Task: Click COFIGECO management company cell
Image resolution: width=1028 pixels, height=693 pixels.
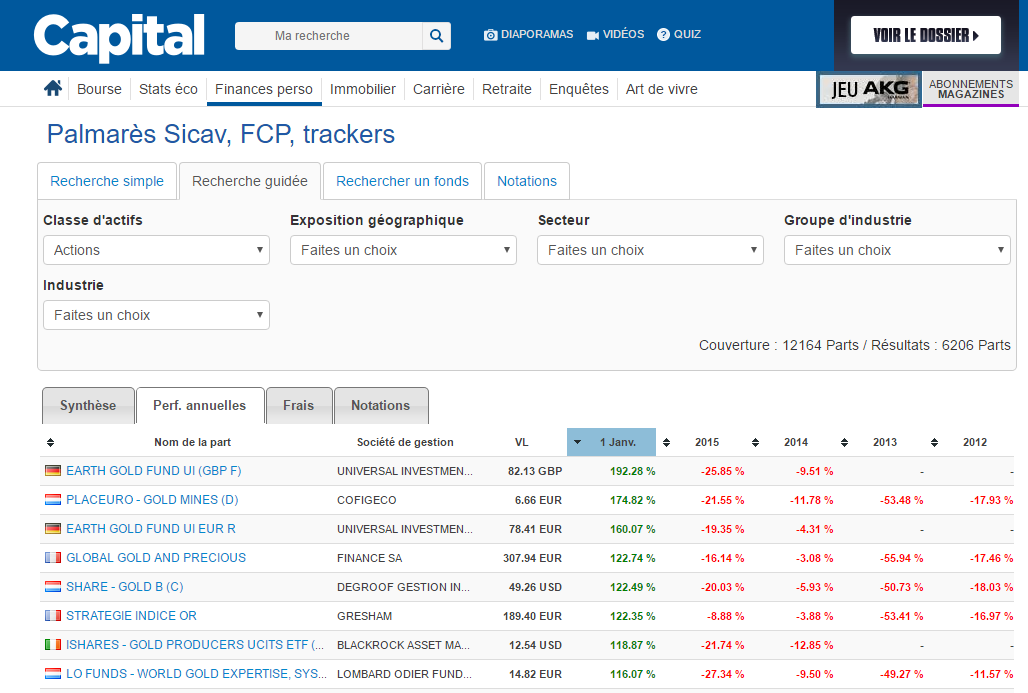Action: (366, 500)
